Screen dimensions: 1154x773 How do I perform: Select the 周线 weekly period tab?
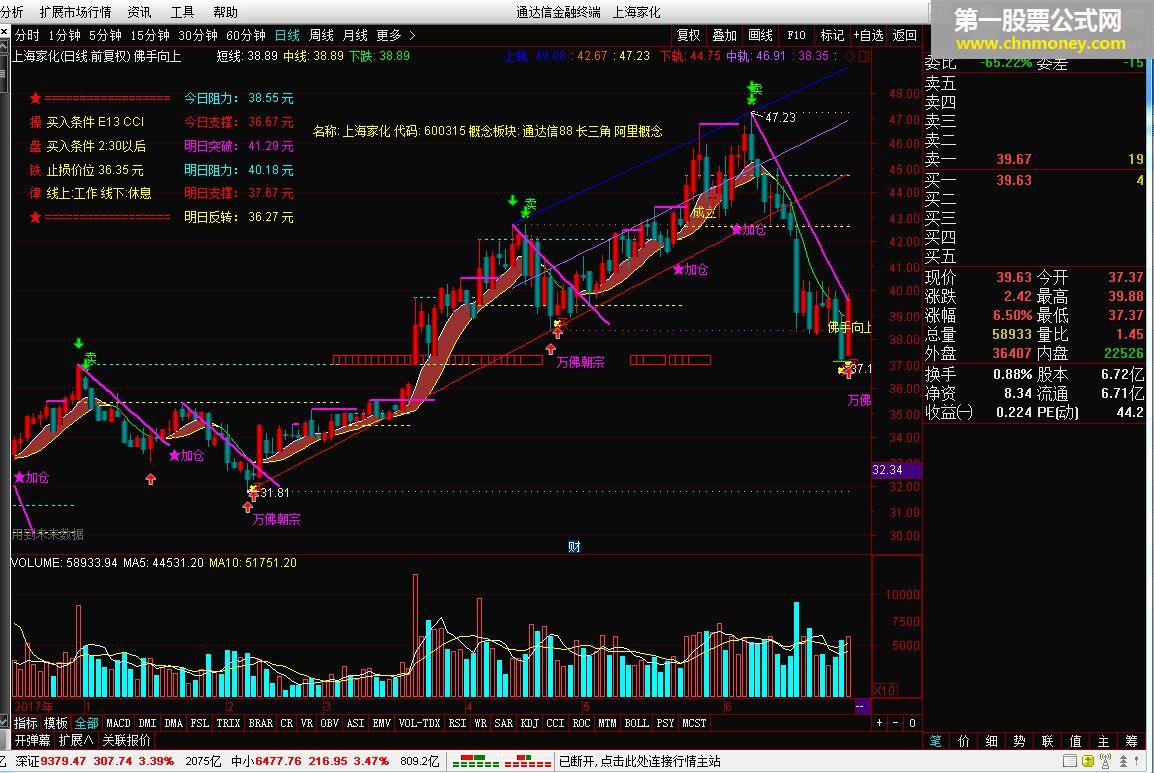(322, 35)
